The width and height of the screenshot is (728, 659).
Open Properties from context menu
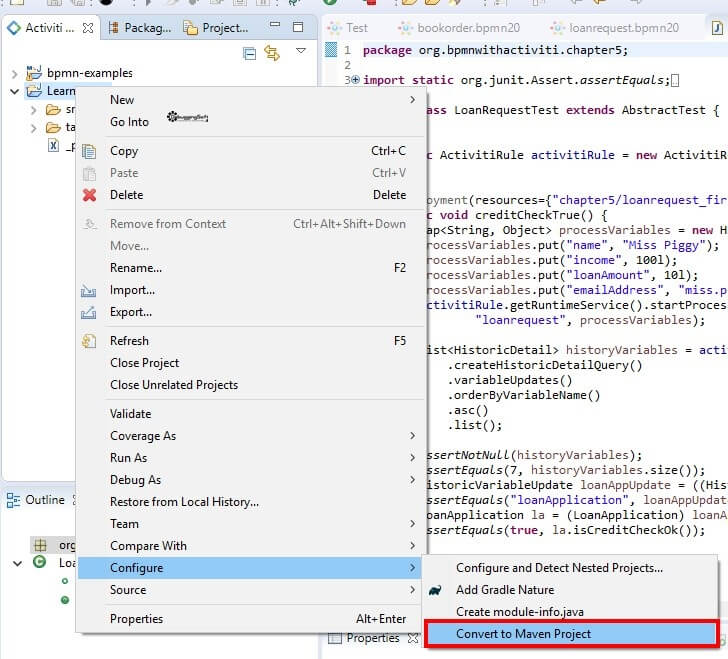tap(250, 619)
